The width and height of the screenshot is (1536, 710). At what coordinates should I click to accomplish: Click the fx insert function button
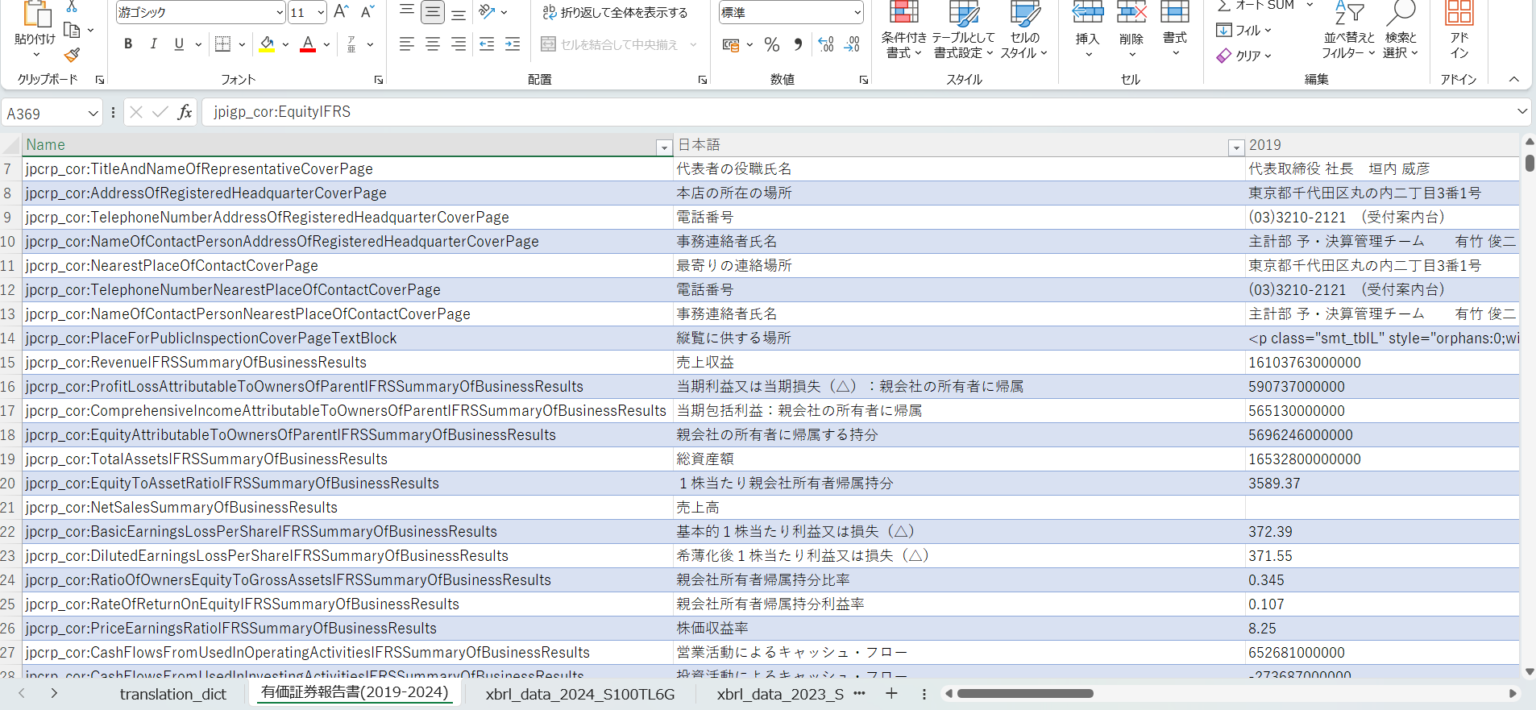click(185, 112)
